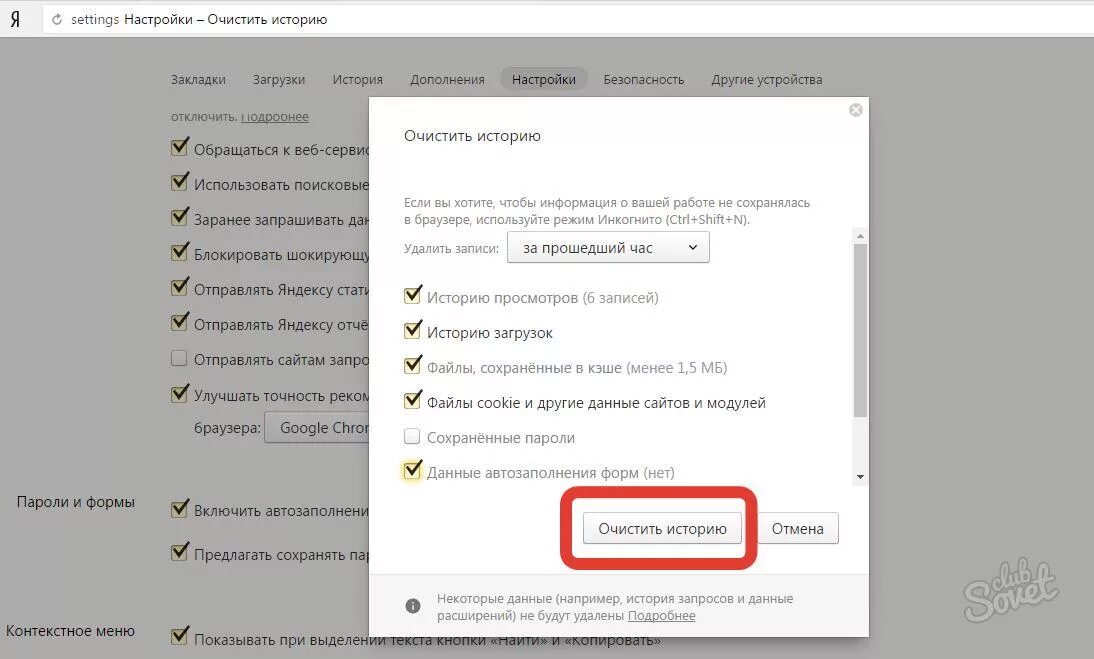
Task: Click the scrollbar down arrow in dialog
Action: point(860,477)
